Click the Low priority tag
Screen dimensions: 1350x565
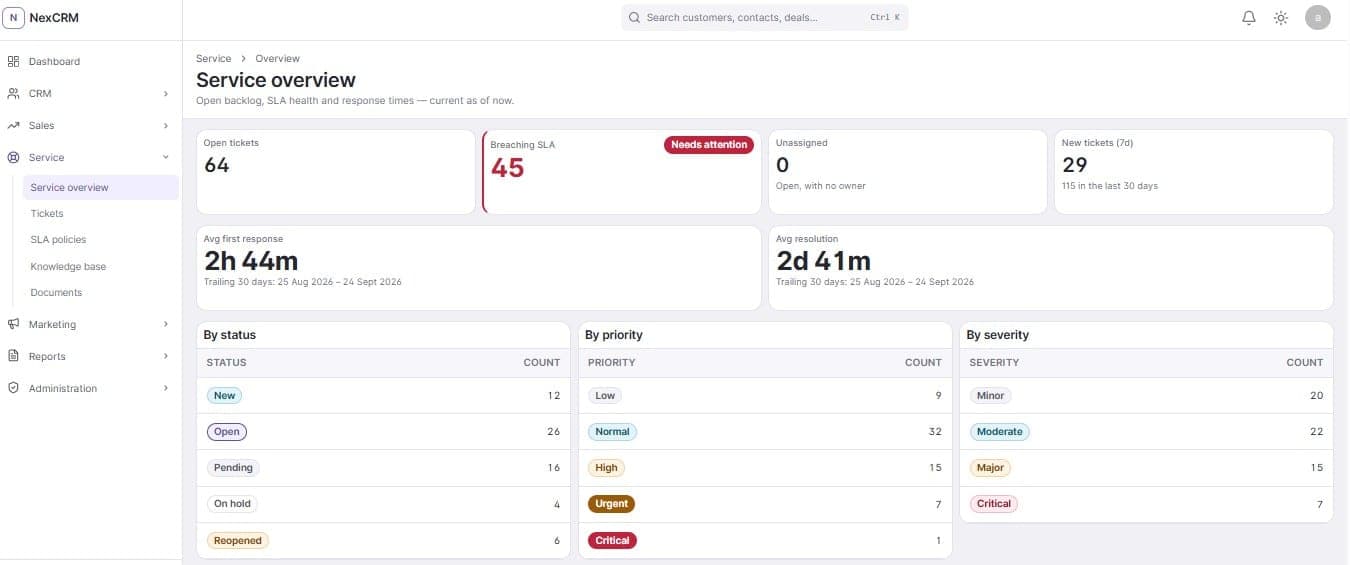click(x=605, y=395)
